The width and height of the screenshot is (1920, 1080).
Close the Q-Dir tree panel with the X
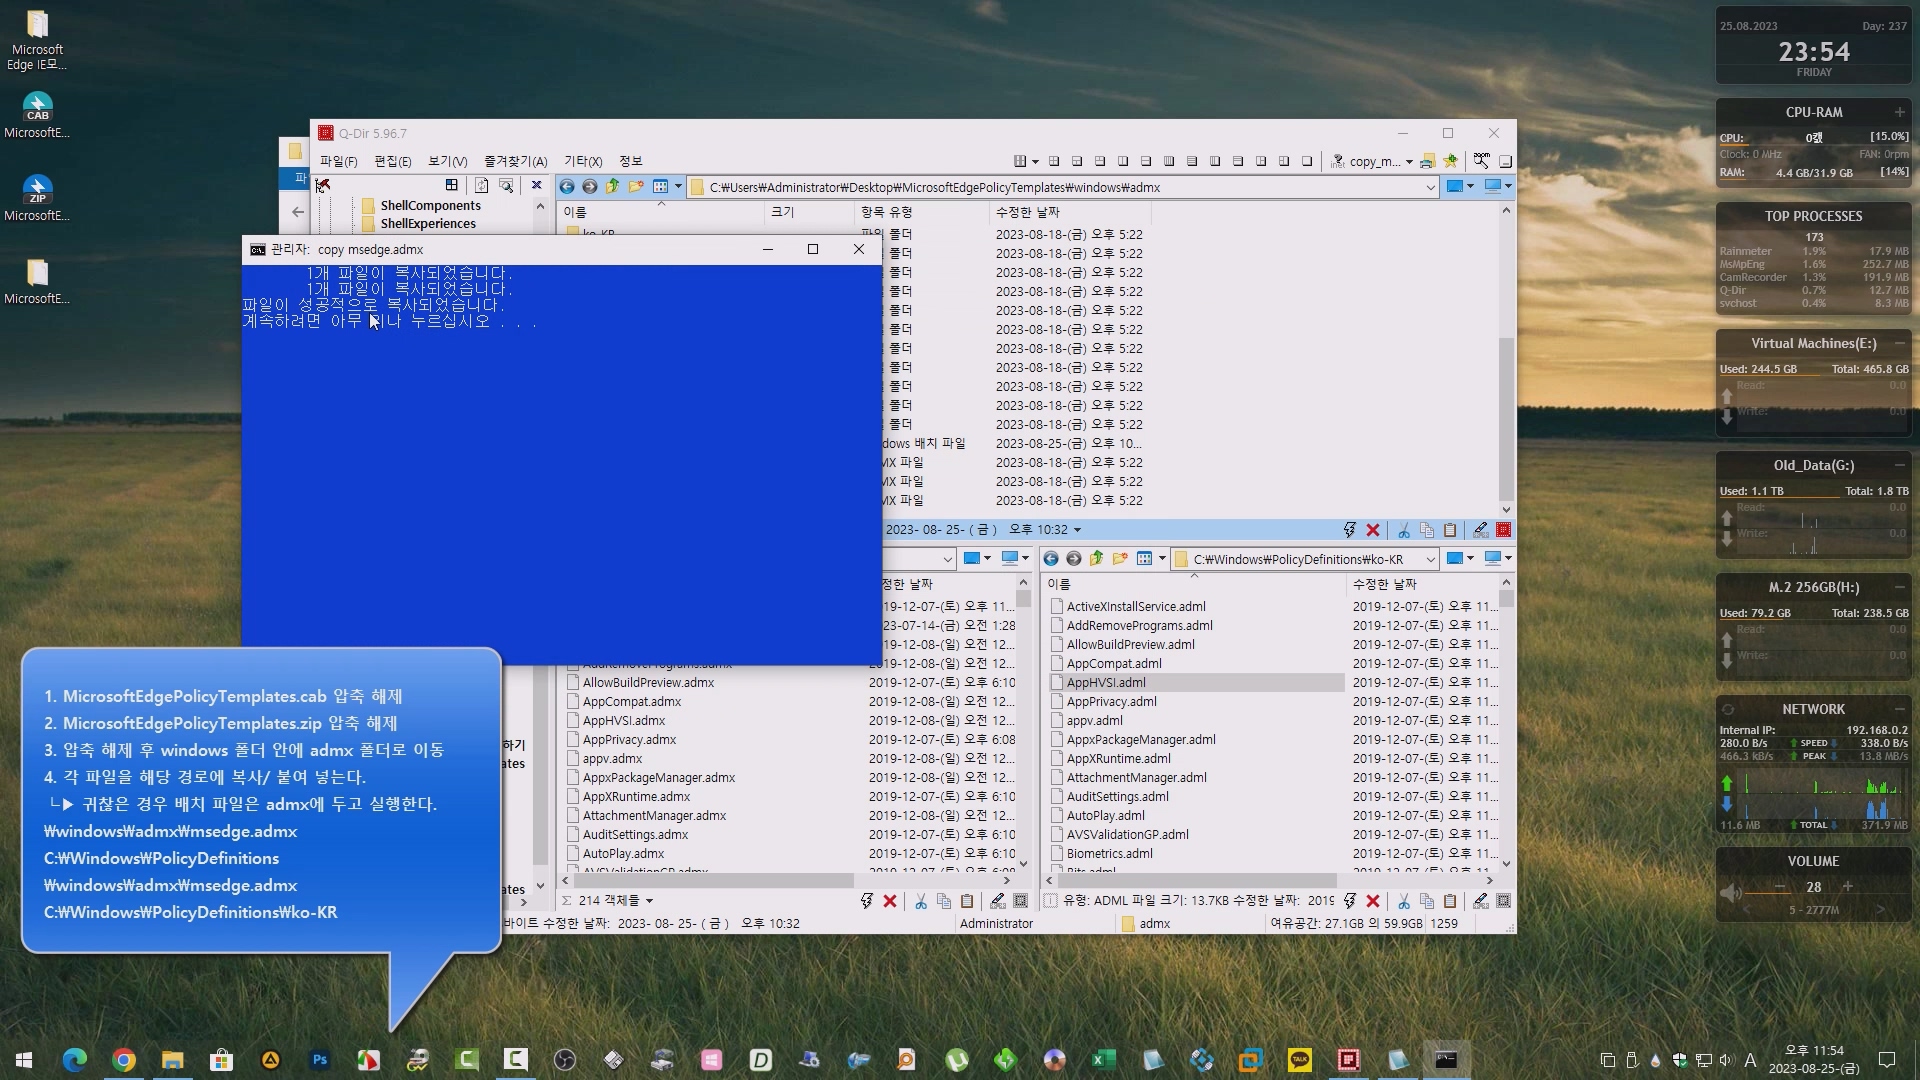pos(536,185)
